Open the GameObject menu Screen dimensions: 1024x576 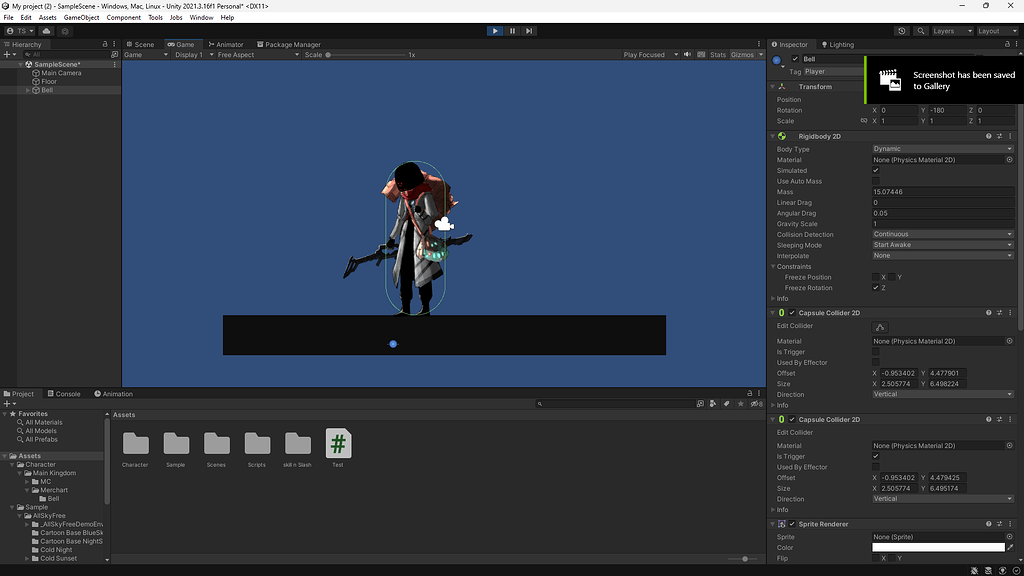point(80,16)
